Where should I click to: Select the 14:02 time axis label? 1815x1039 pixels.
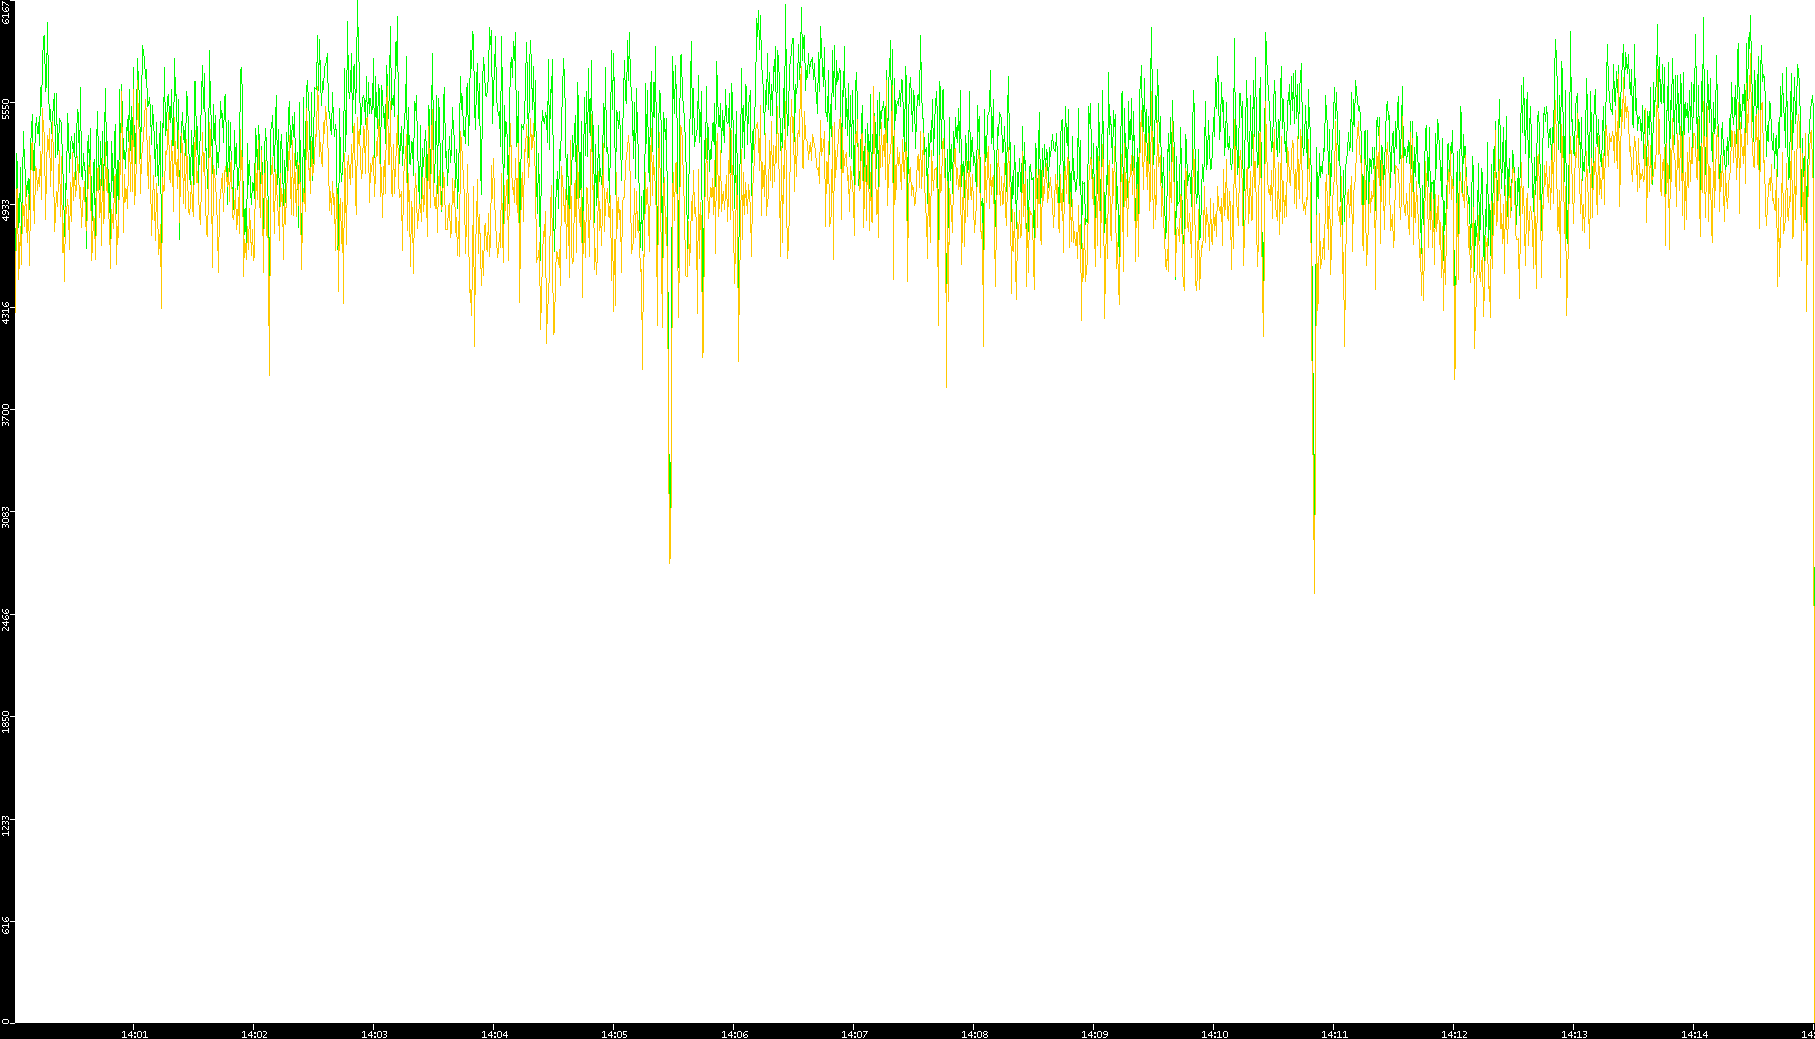(x=254, y=1034)
